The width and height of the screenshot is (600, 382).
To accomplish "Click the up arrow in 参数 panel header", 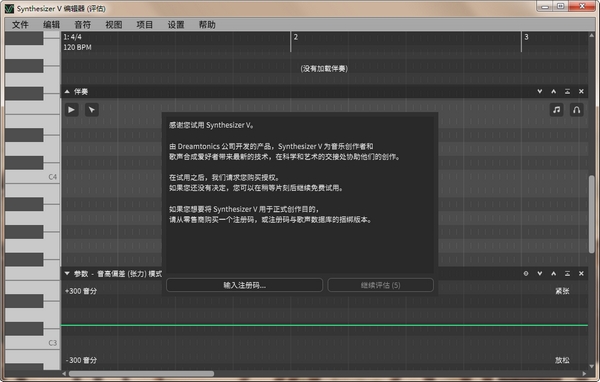I will 553,273.
